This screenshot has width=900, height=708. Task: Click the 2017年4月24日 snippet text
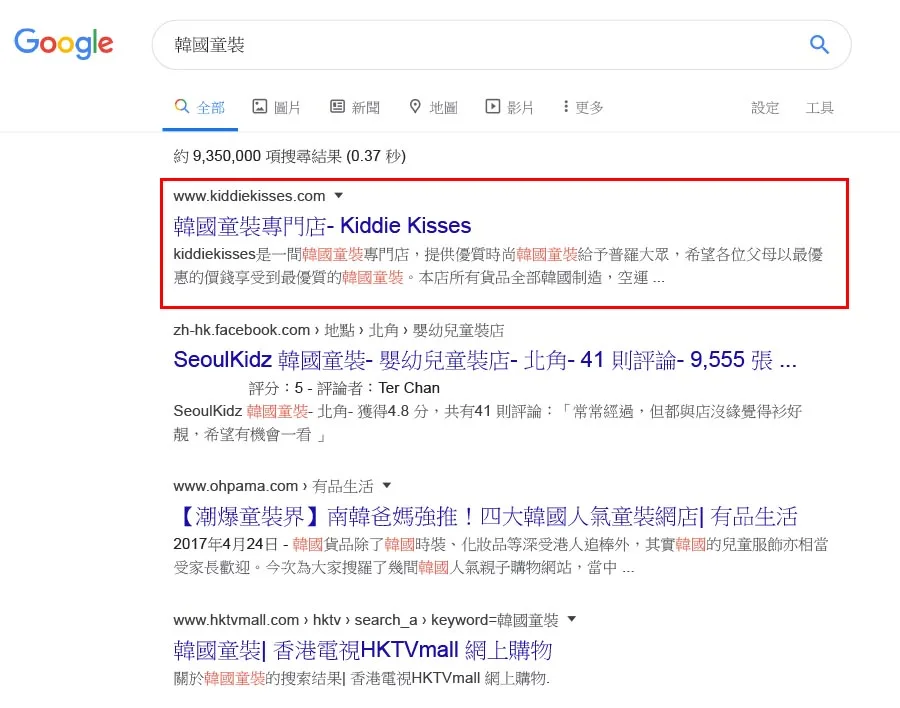pyautogui.click(x=501, y=556)
